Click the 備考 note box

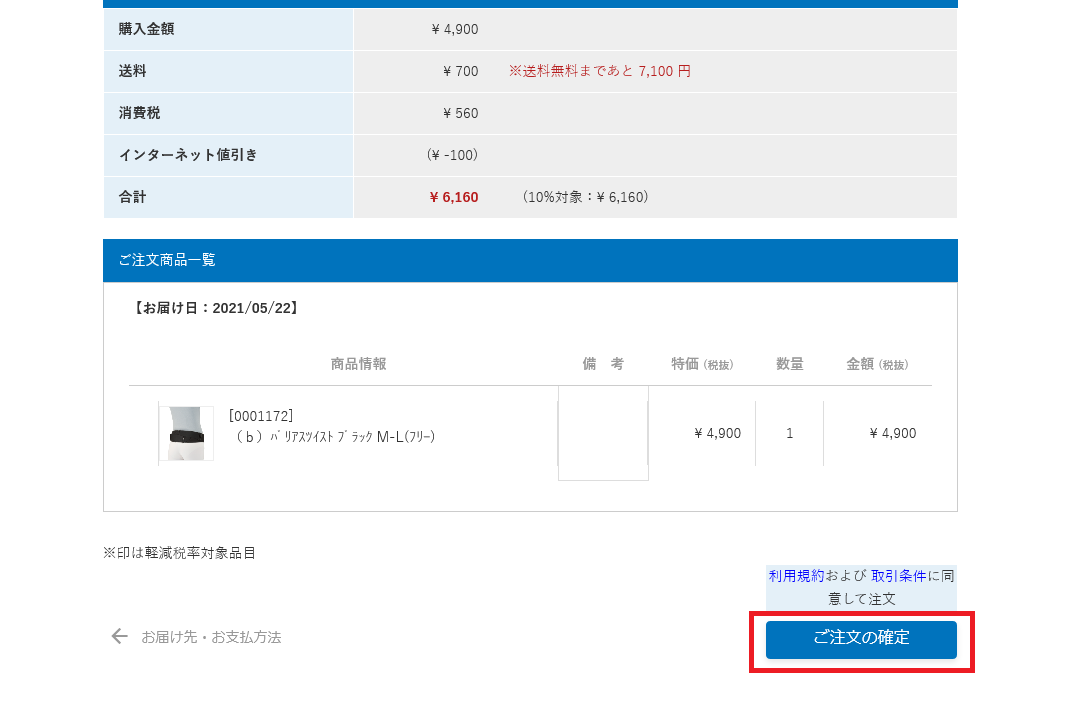[x=603, y=433]
